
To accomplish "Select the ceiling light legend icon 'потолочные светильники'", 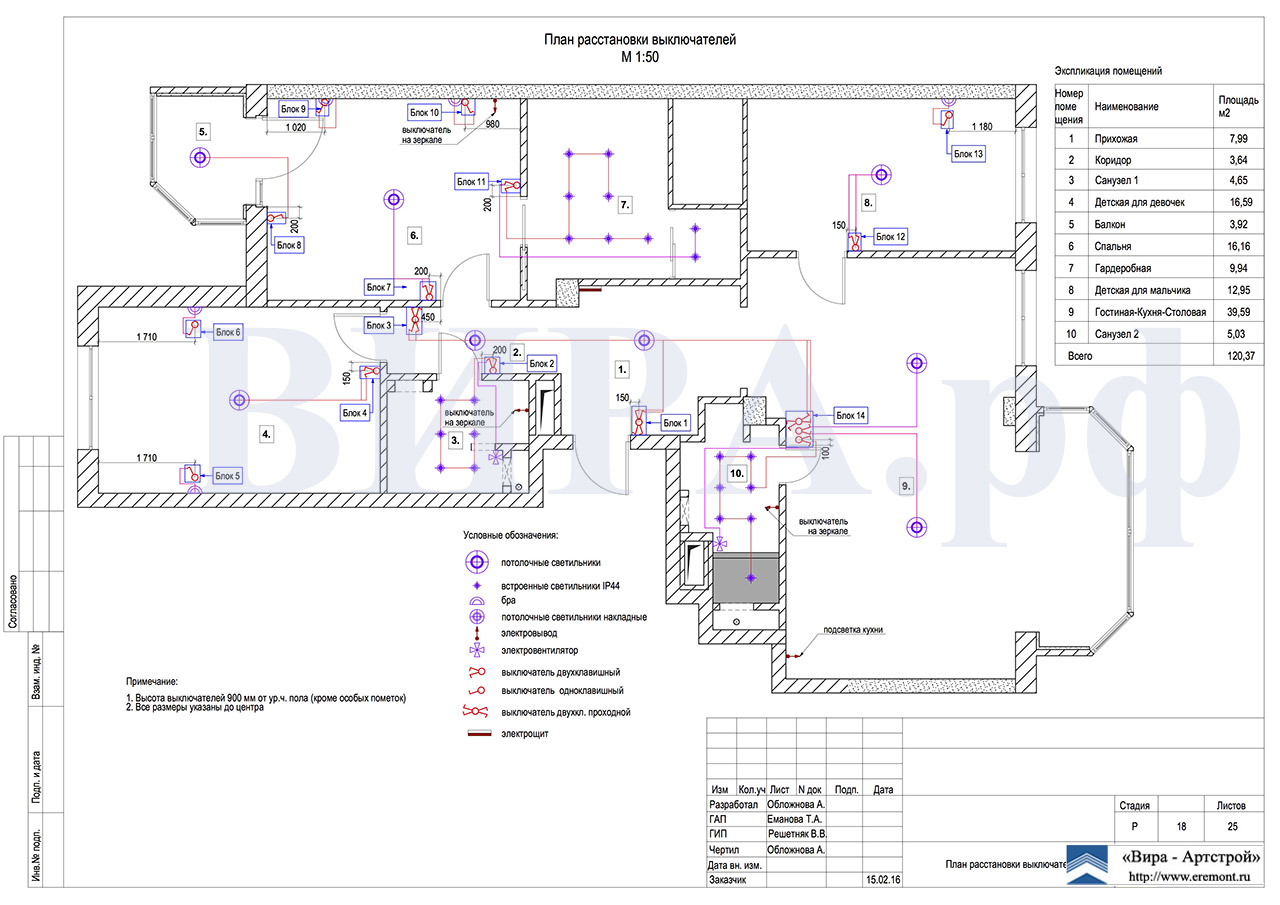I will point(477,563).
